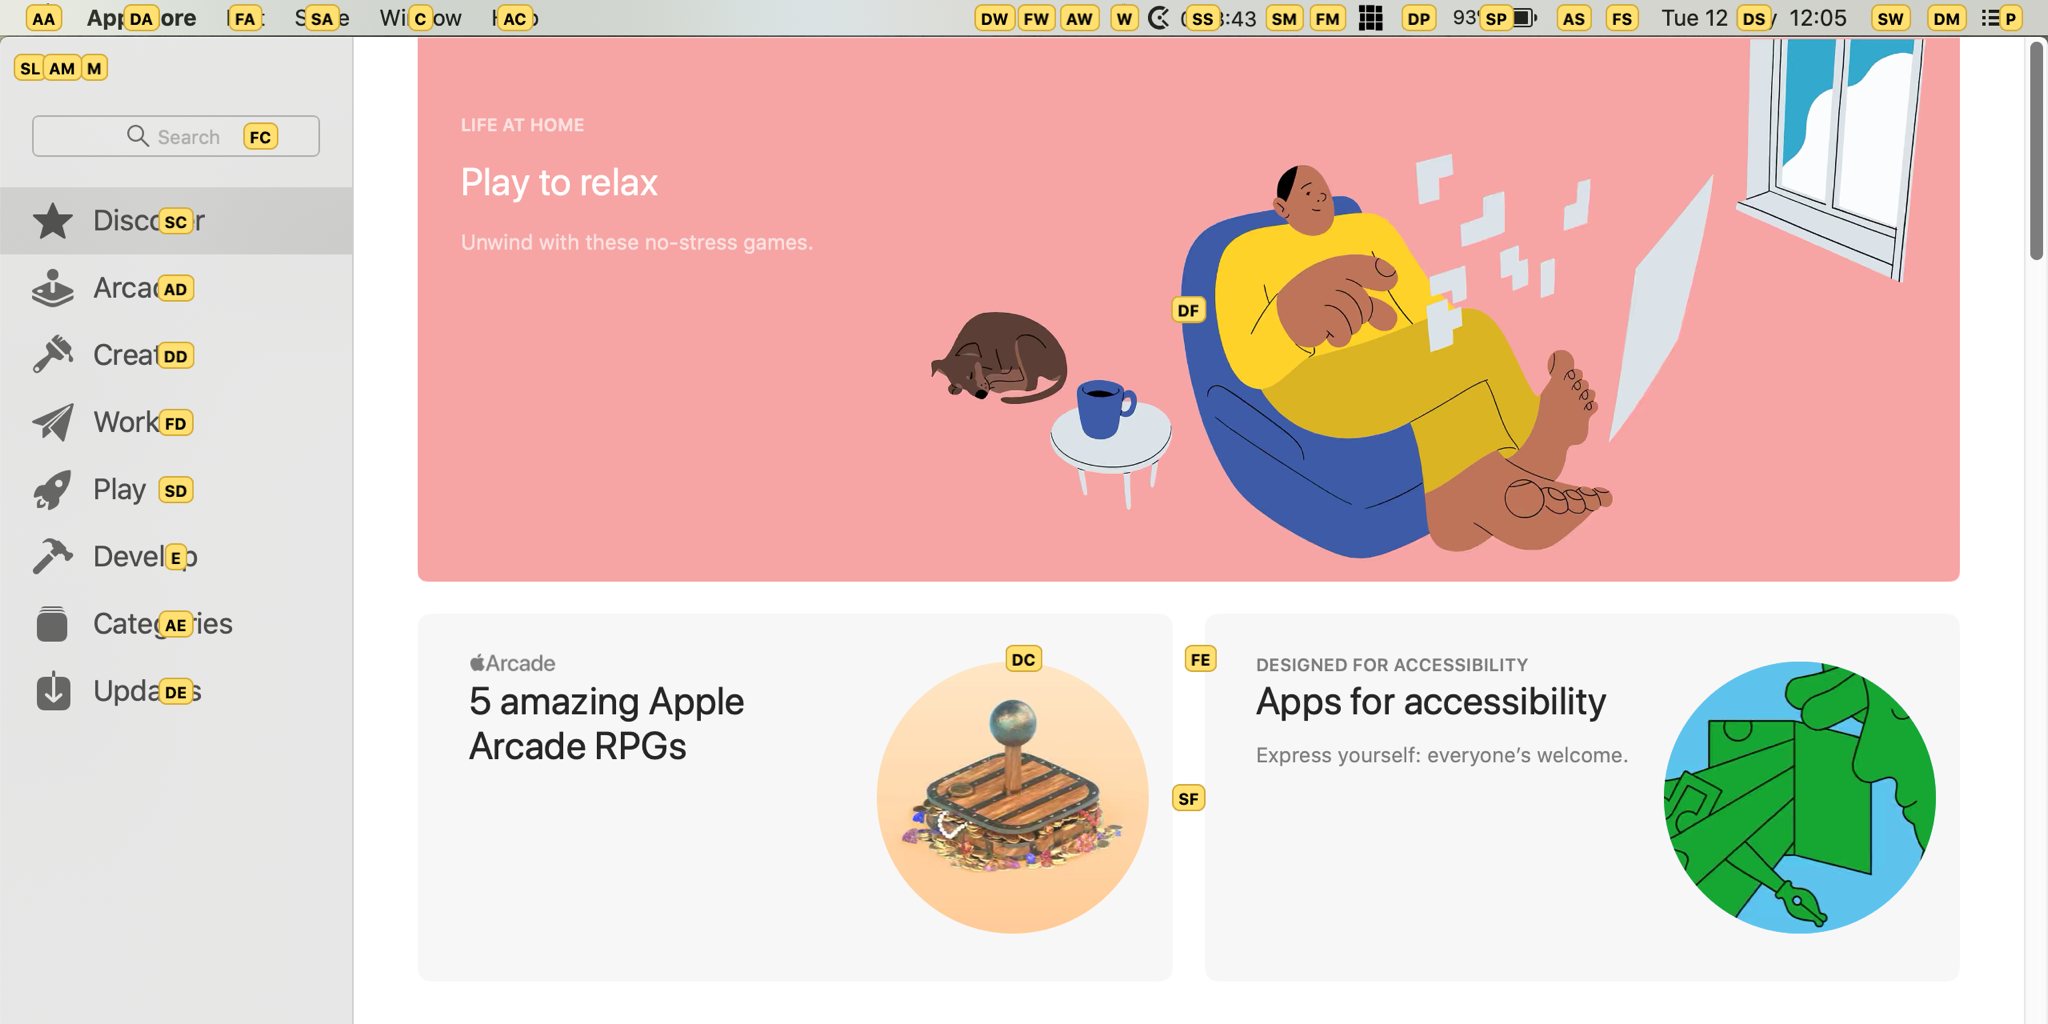
Task: Open Control Center clock icon in menu bar
Action: pyautogui.click(x=1158, y=17)
